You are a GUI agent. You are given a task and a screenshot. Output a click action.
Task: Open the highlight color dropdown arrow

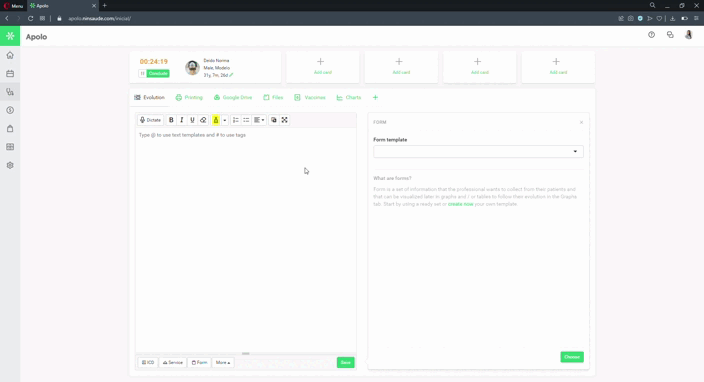coord(224,120)
